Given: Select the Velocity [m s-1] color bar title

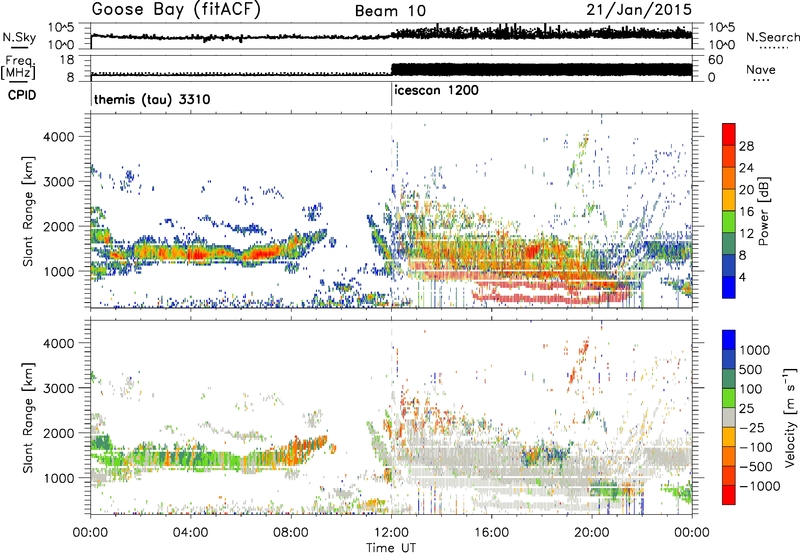Looking at the screenshot, I should (790, 417).
